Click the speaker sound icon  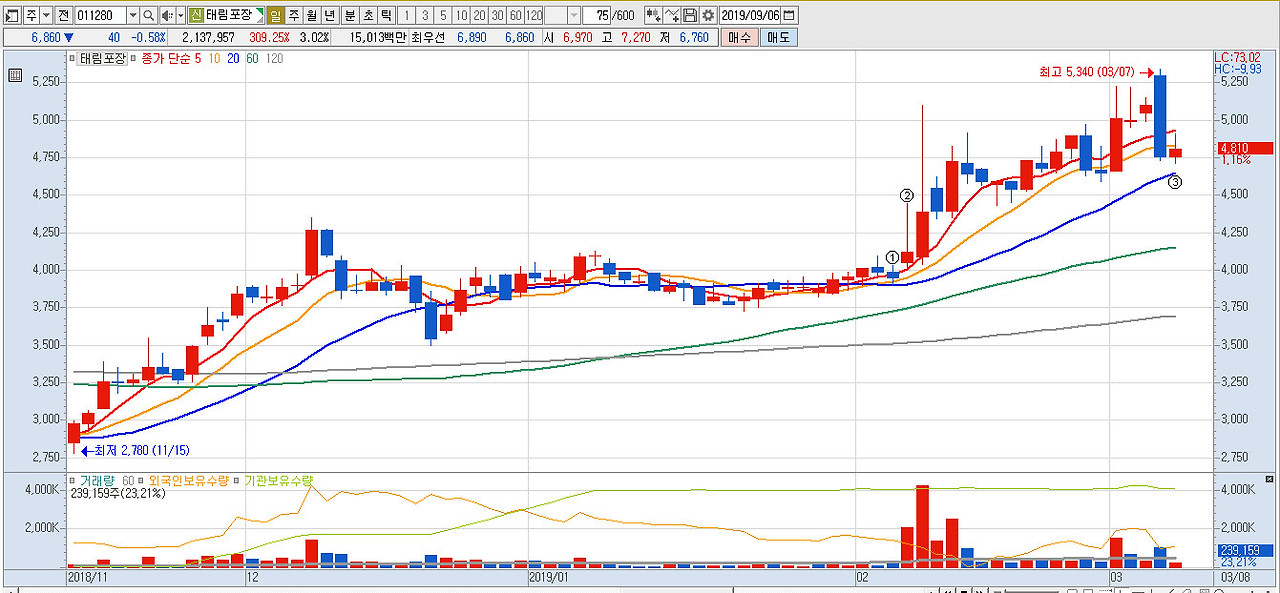pos(167,16)
